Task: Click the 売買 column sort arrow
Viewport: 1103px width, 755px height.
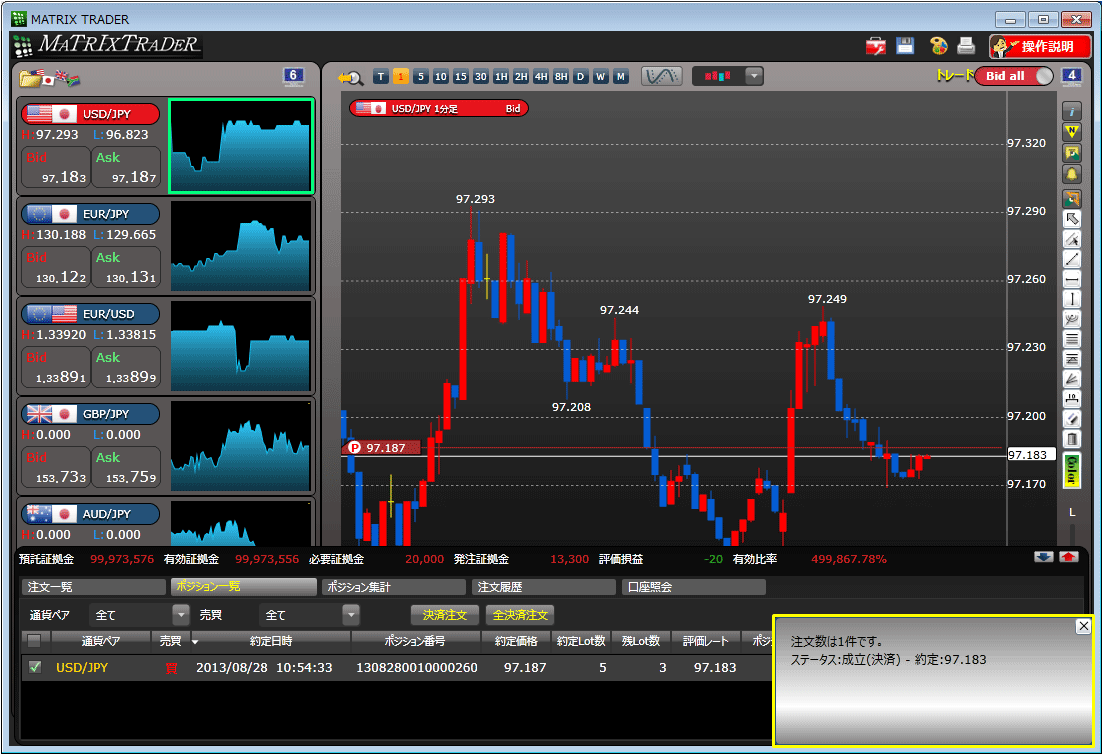Action: pos(195,642)
